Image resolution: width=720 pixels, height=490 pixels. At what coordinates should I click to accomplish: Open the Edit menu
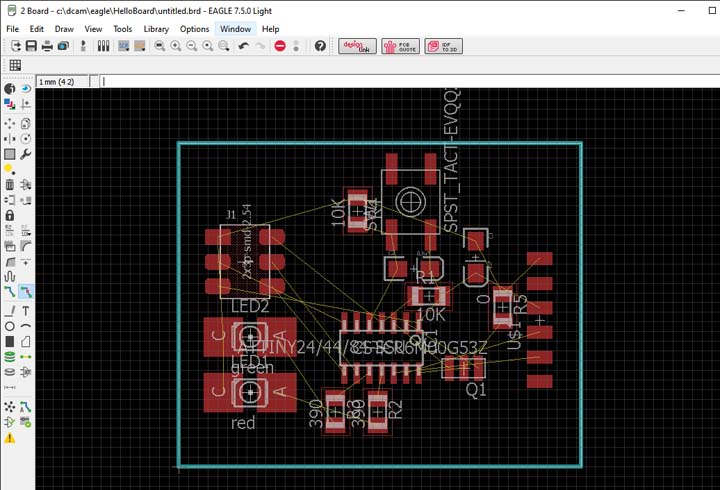point(36,29)
